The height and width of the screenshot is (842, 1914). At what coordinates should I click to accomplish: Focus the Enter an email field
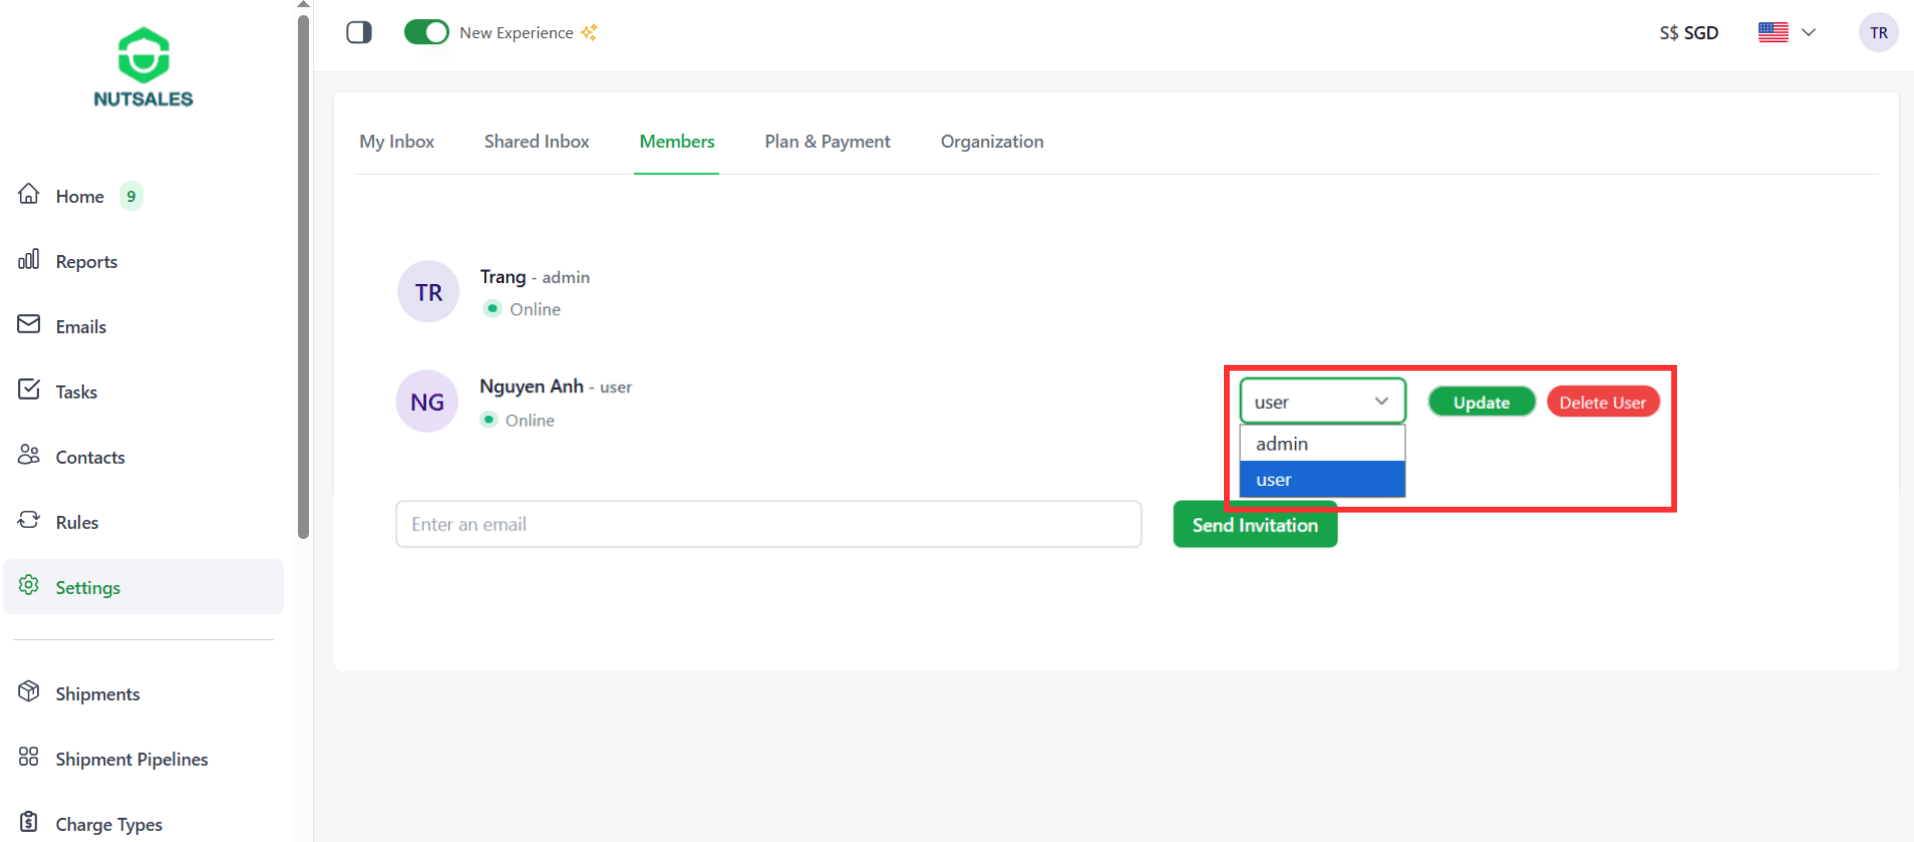[x=768, y=524]
